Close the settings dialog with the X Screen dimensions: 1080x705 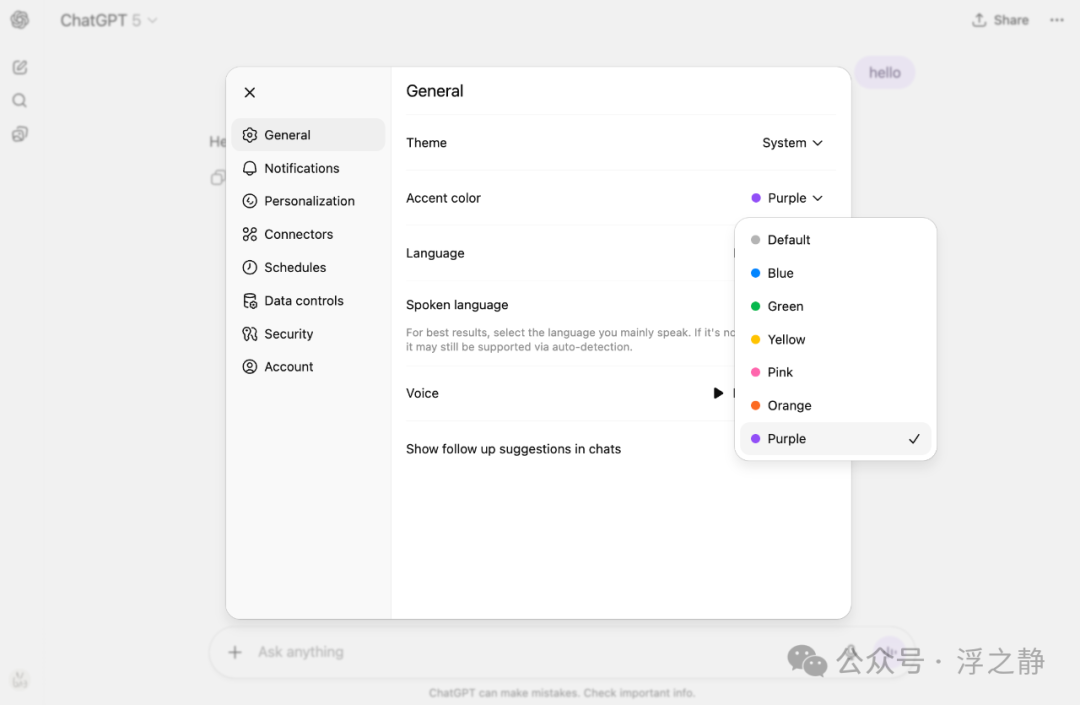(250, 92)
